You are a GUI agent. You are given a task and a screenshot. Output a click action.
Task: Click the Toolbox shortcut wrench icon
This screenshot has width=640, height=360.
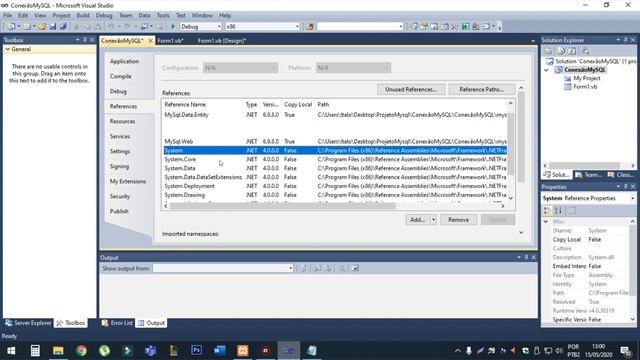coord(455,27)
